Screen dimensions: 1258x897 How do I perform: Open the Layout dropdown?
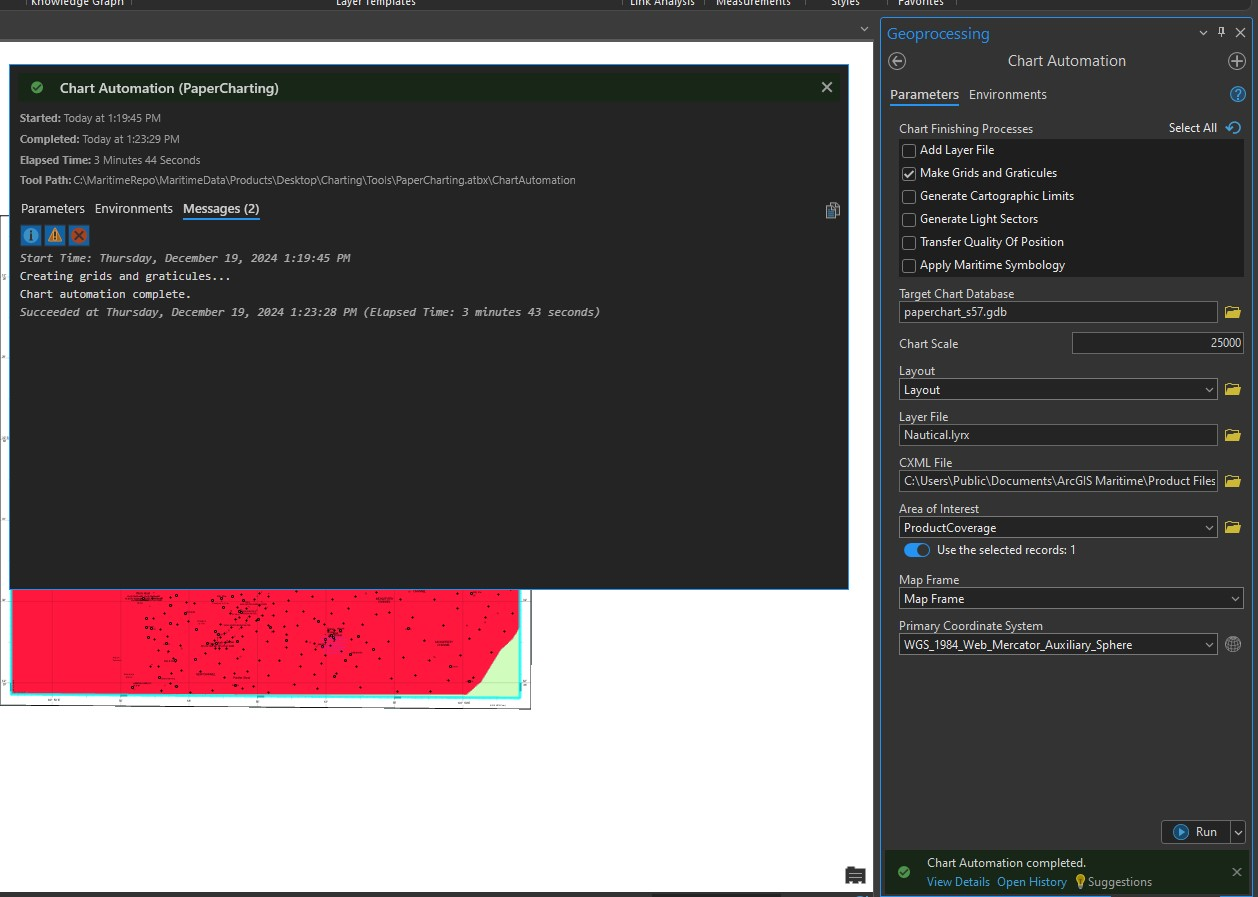point(1209,389)
